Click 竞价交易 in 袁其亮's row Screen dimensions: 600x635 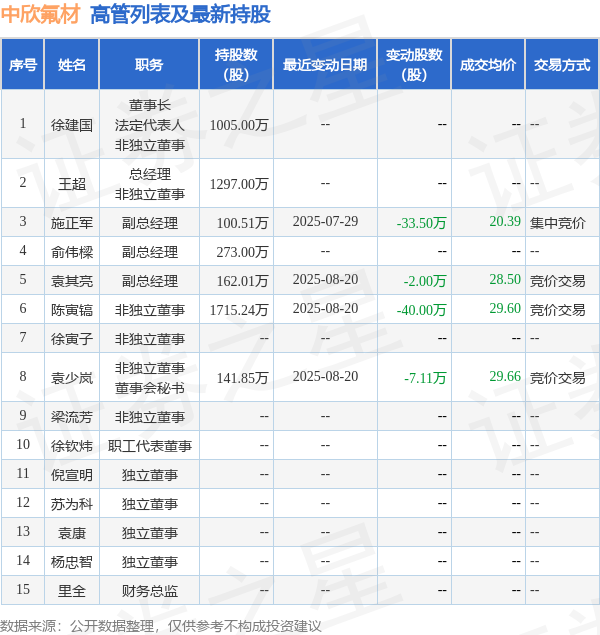coord(557,281)
